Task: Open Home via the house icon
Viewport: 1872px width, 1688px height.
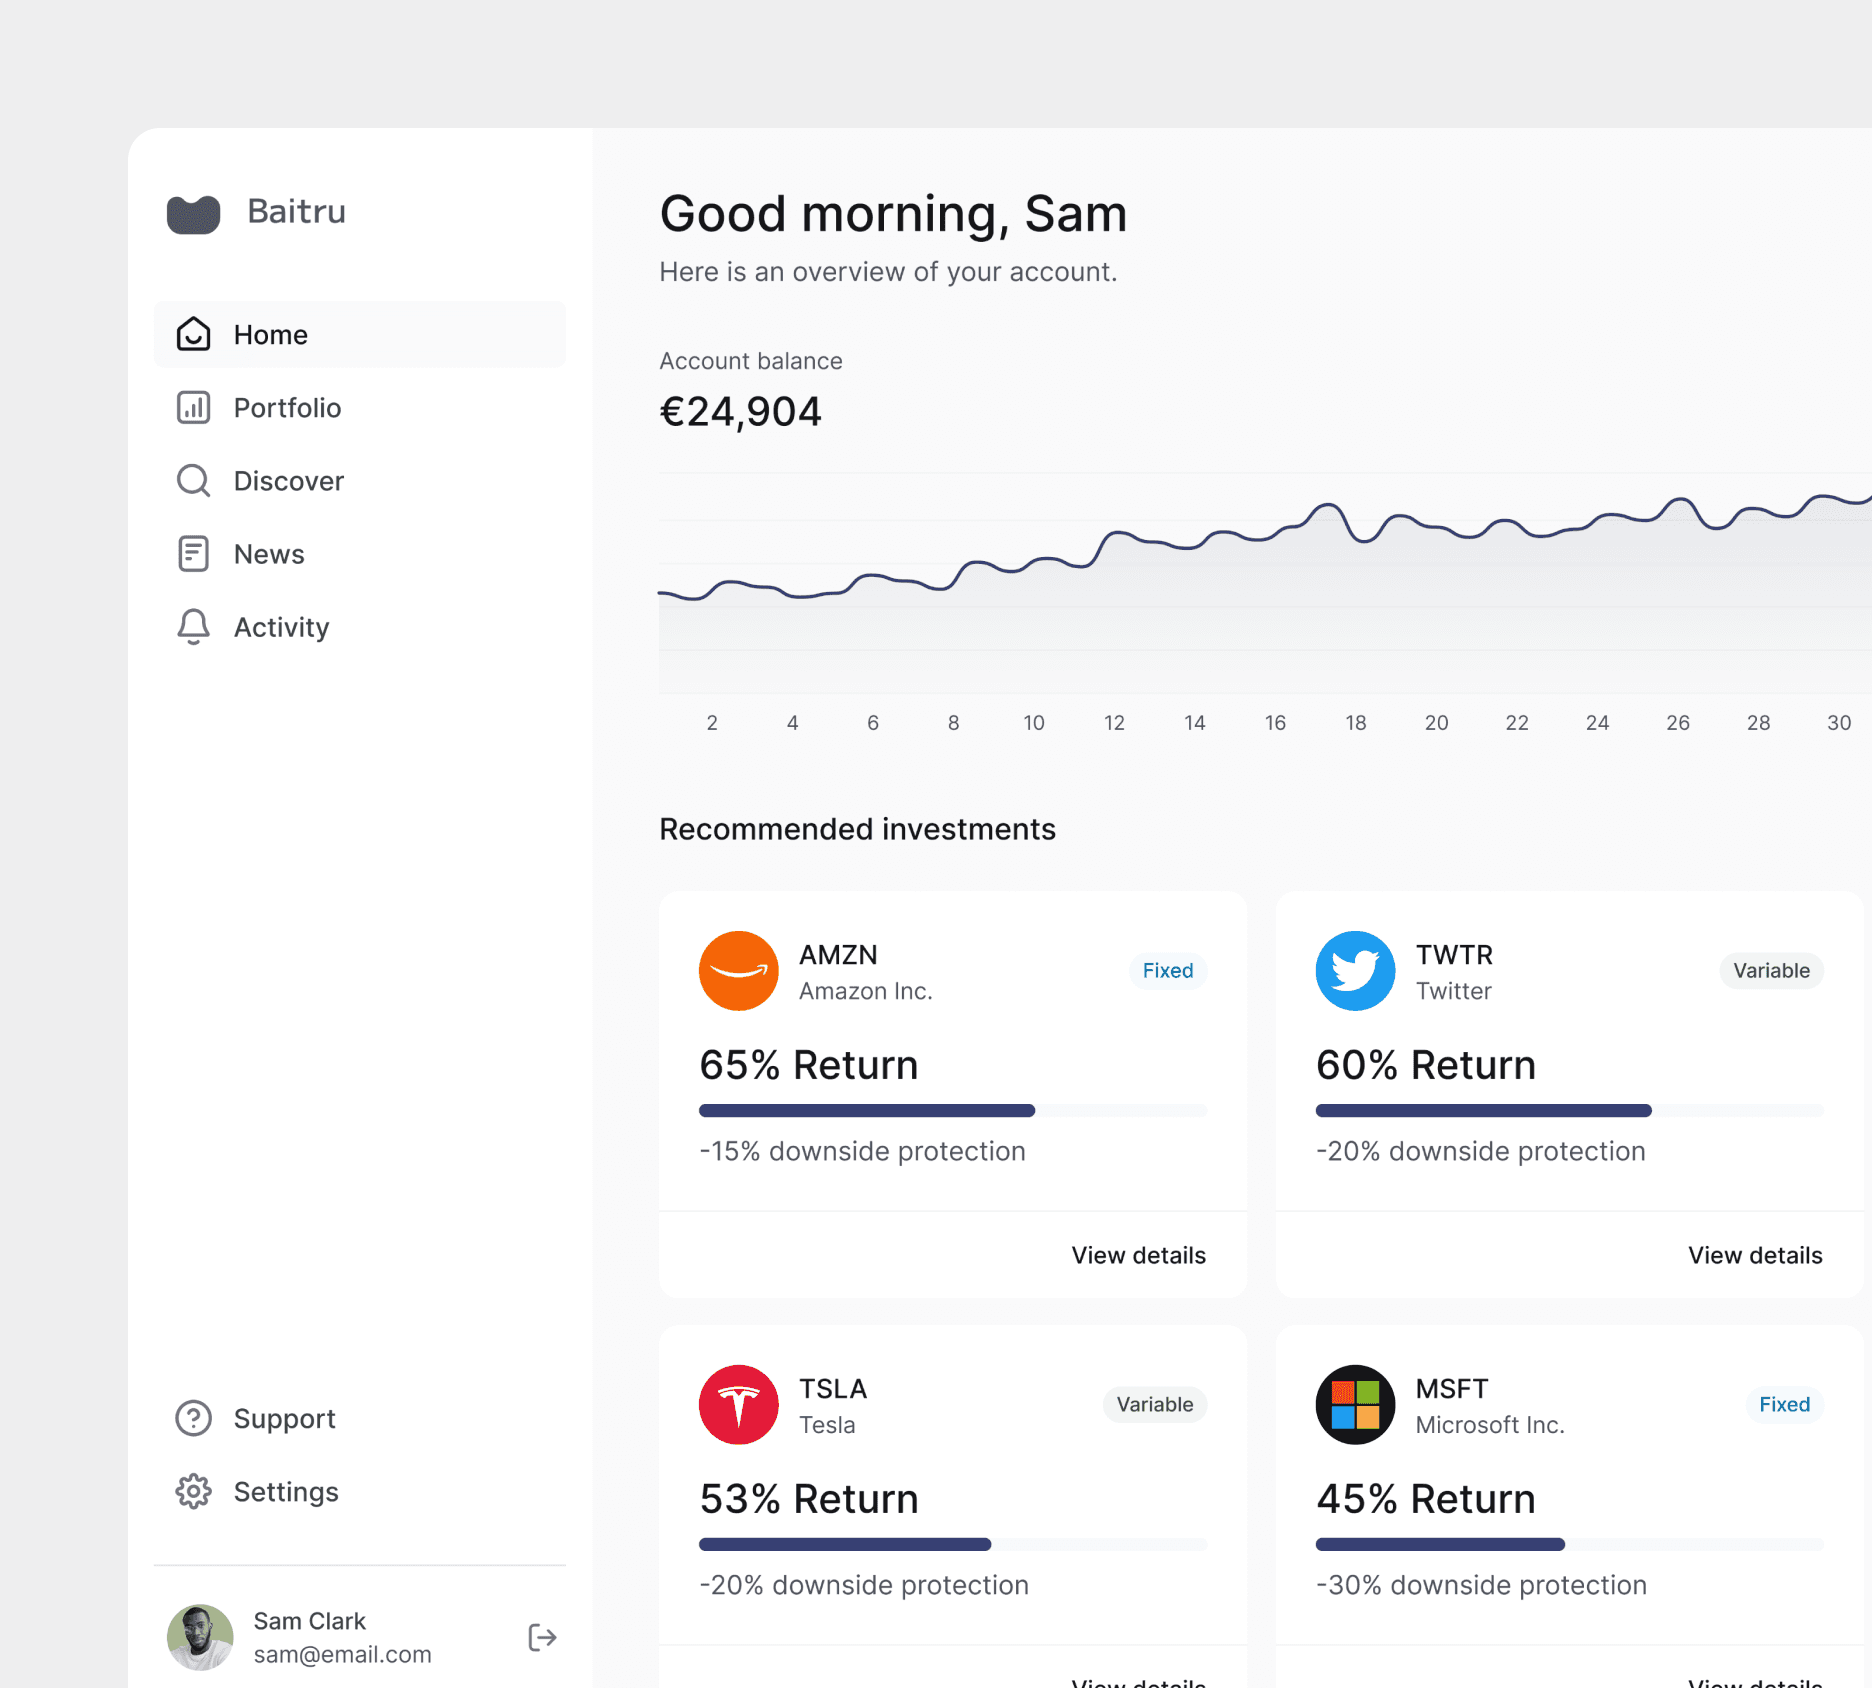Action: click(x=193, y=334)
